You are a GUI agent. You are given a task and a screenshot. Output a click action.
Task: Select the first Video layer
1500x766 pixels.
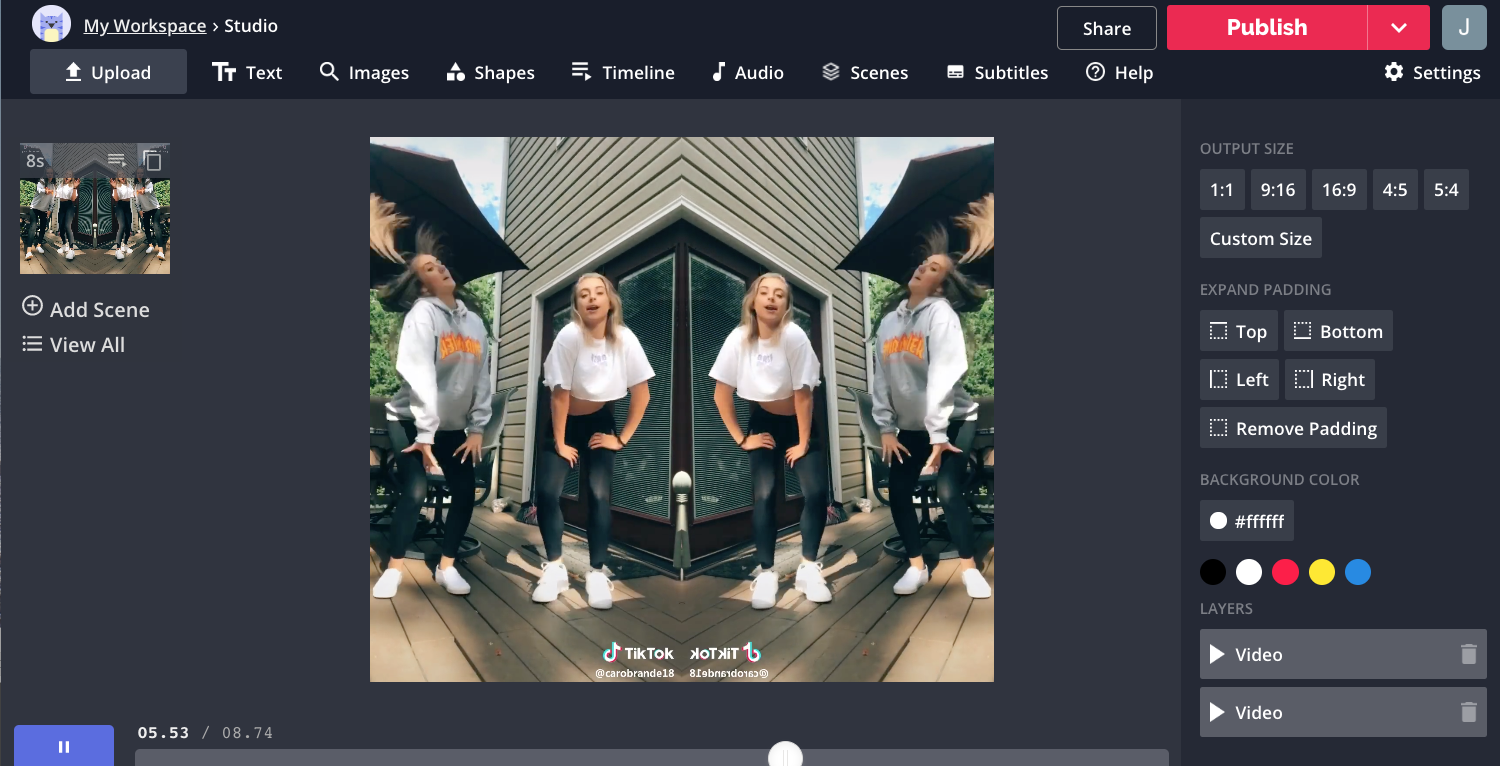point(1343,654)
